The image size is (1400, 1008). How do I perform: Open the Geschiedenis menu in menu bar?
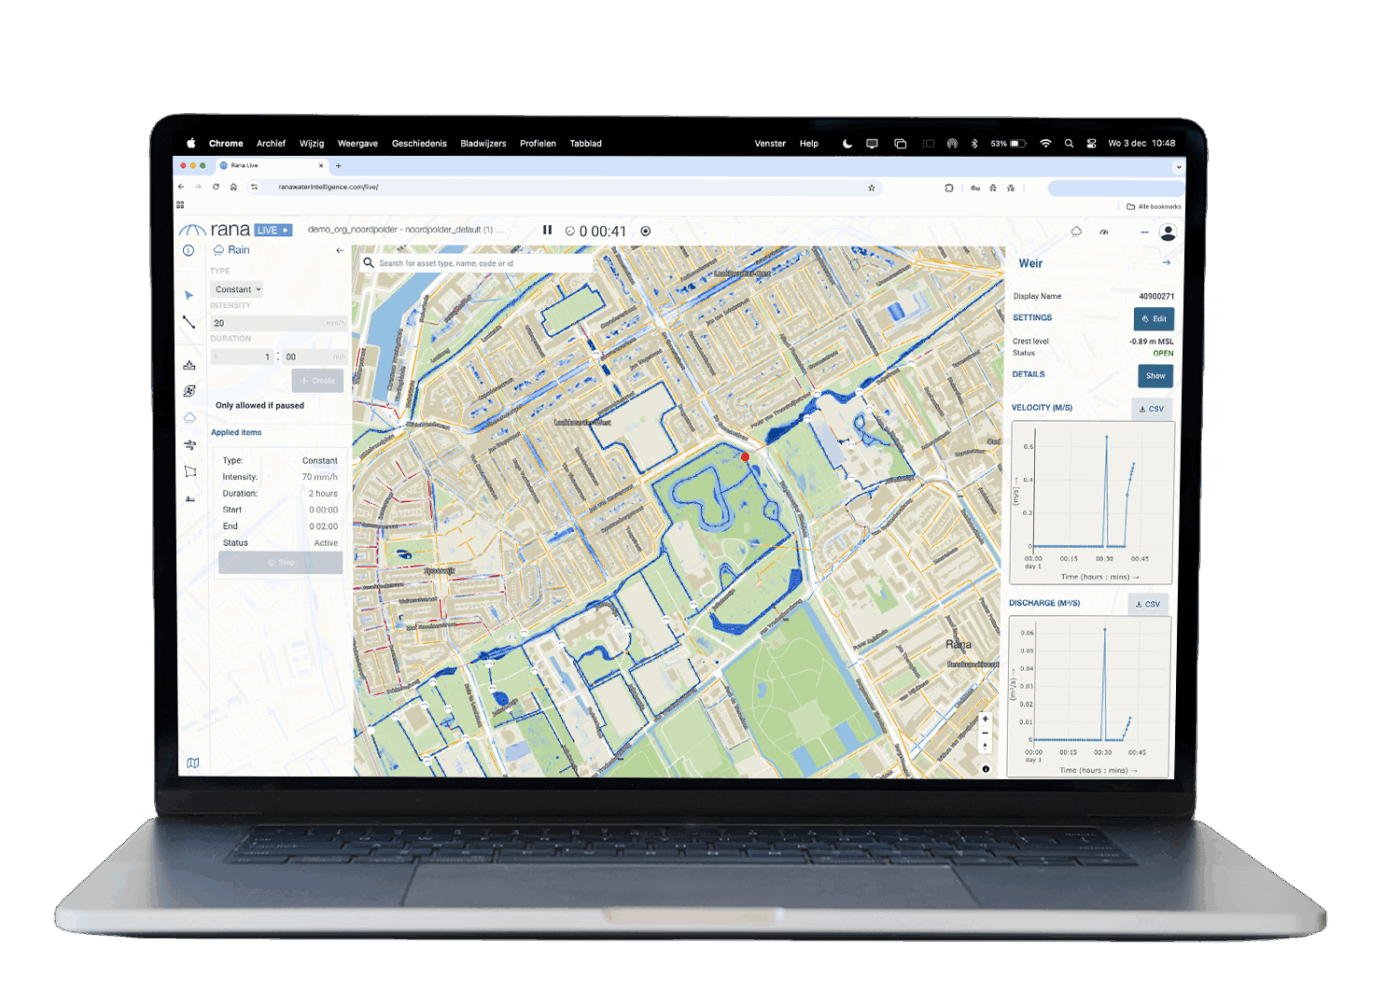pyautogui.click(x=419, y=144)
